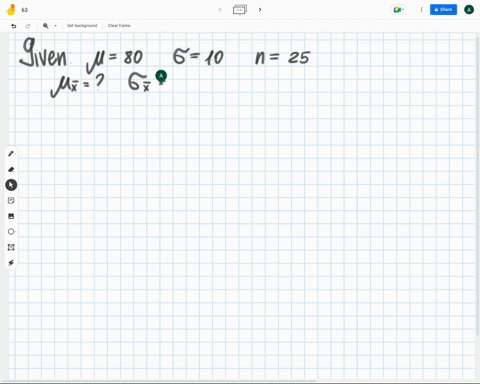Open the Jamboard home logo
Image resolution: width=480 pixels, height=384 pixels.
point(11,10)
